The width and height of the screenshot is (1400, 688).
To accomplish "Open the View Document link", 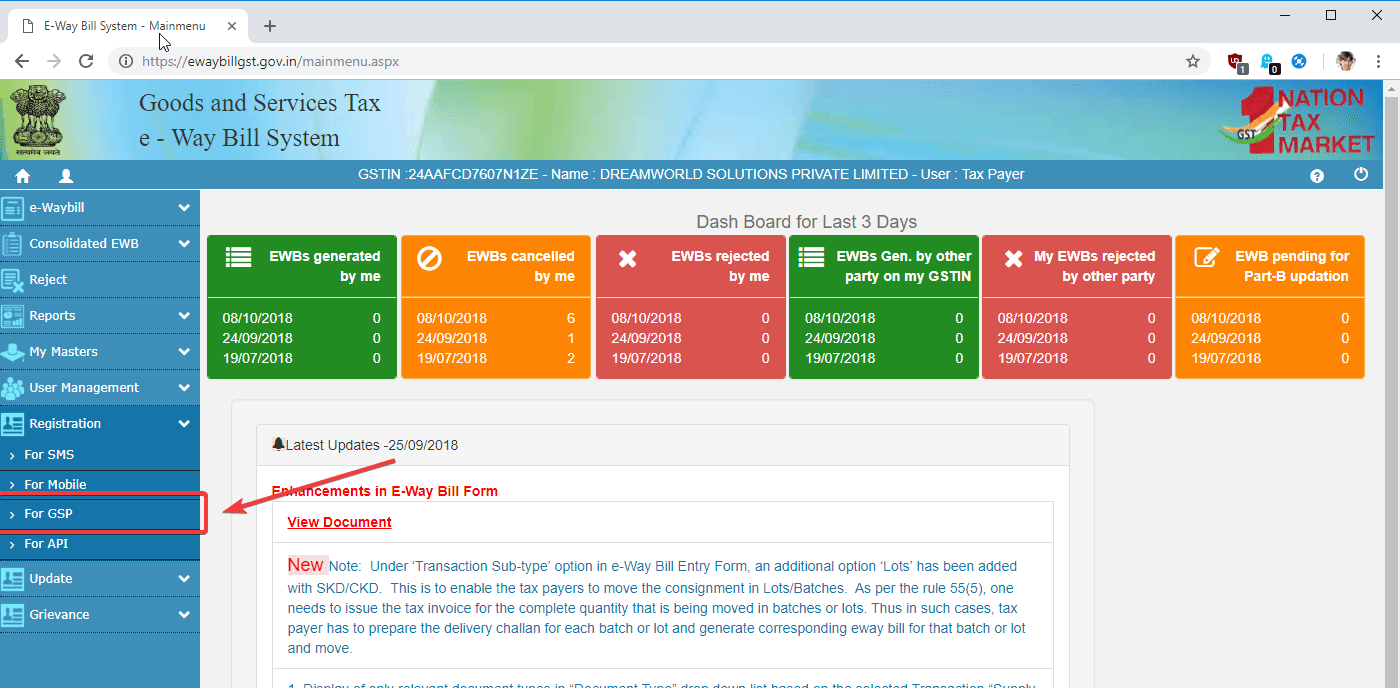I will coord(339,522).
